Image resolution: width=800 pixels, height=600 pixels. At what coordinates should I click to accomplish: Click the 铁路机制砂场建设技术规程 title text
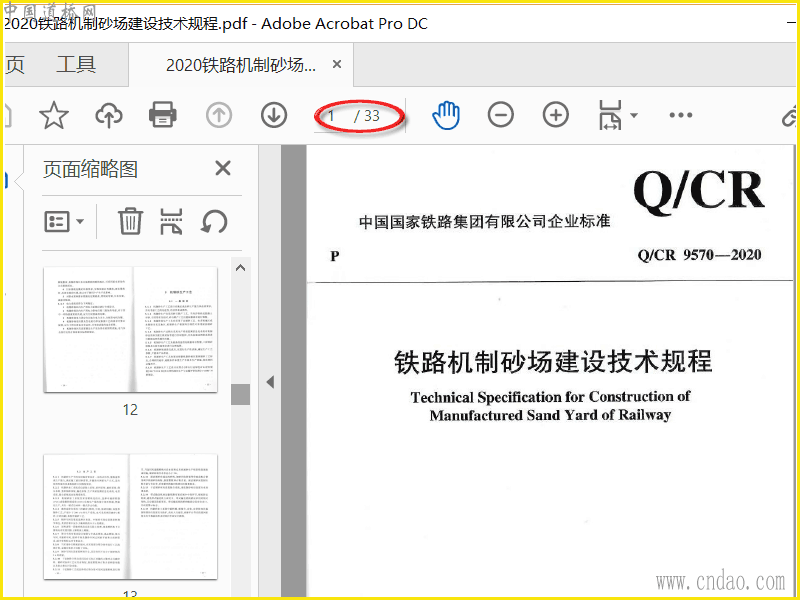pos(553,362)
